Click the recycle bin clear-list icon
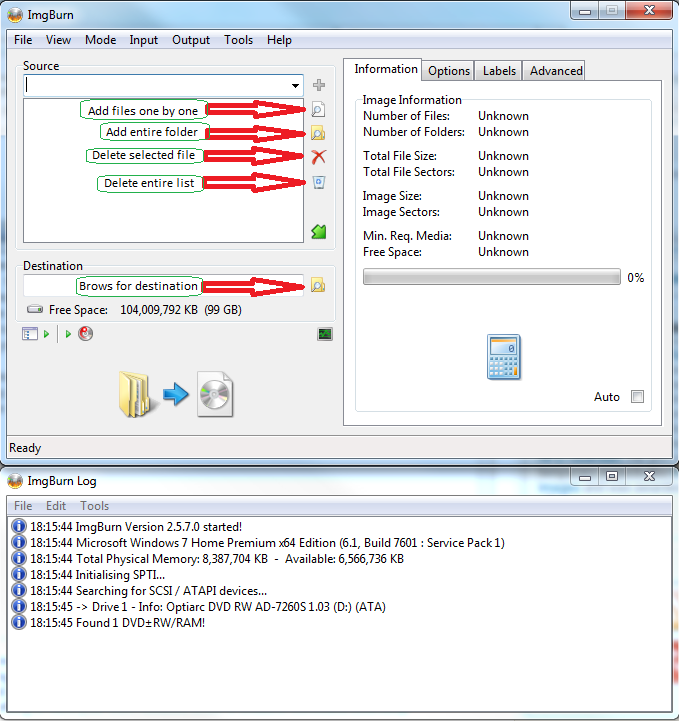This screenshot has height=721, width=679. tap(319, 182)
